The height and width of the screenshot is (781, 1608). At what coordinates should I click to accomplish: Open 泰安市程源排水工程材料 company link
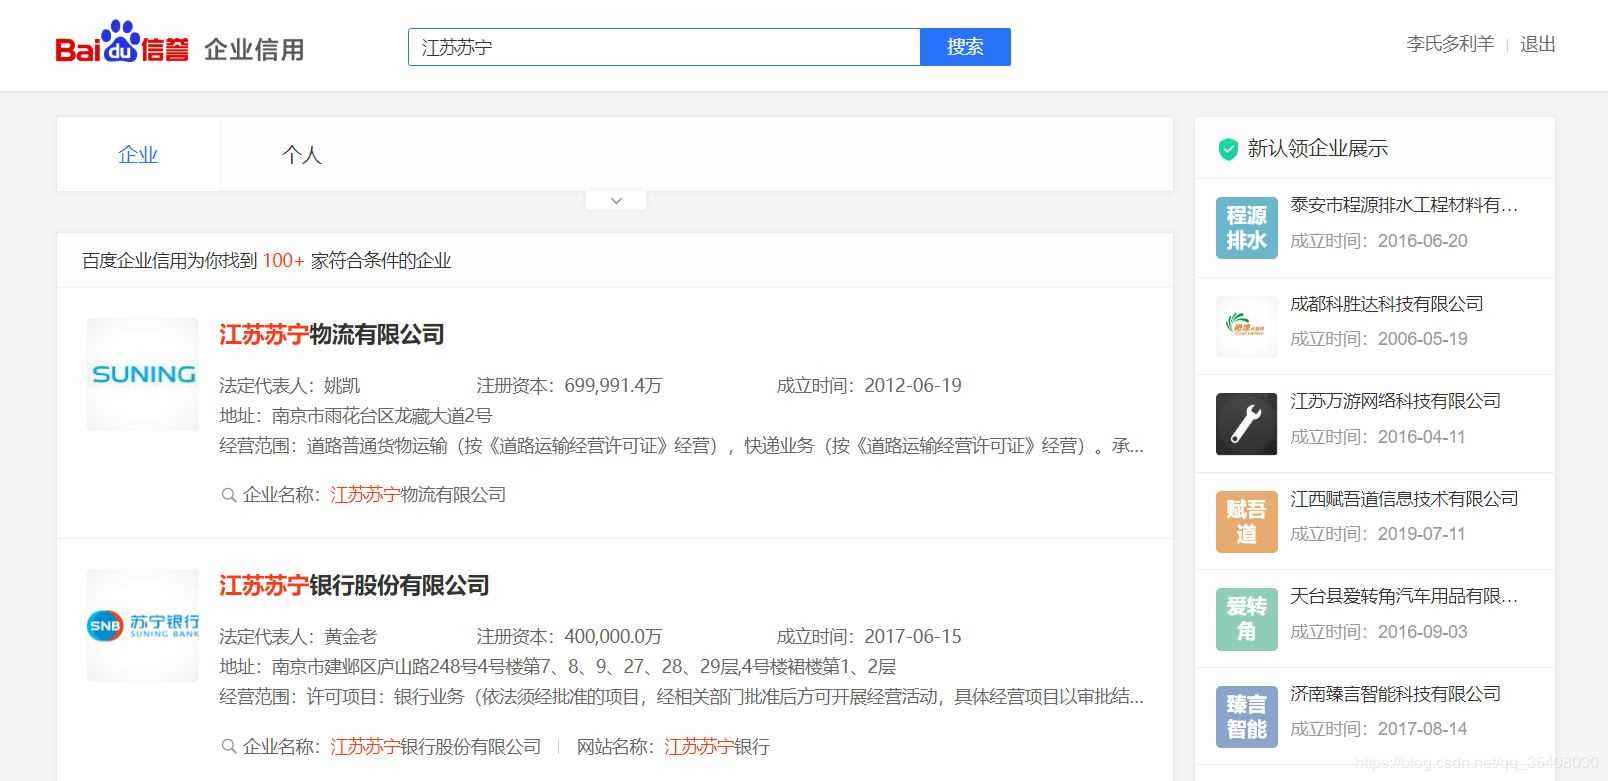(x=1403, y=205)
